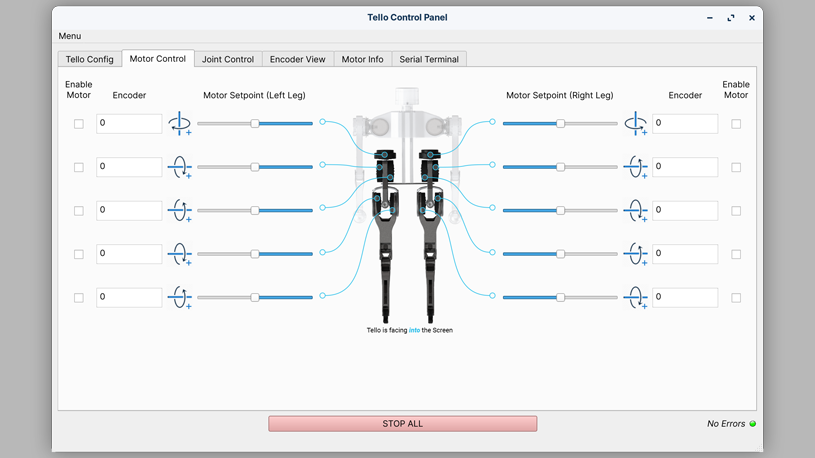815x458 pixels.
Task: Switch to the Joint Control tab
Action: click(x=228, y=59)
